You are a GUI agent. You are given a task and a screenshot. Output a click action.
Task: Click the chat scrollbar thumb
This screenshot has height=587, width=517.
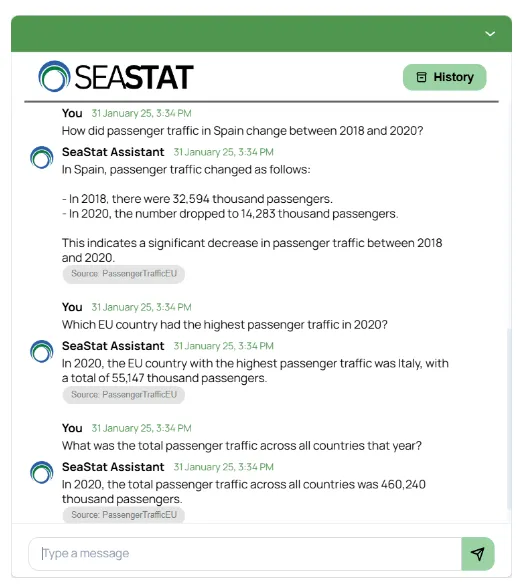(x=509, y=419)
